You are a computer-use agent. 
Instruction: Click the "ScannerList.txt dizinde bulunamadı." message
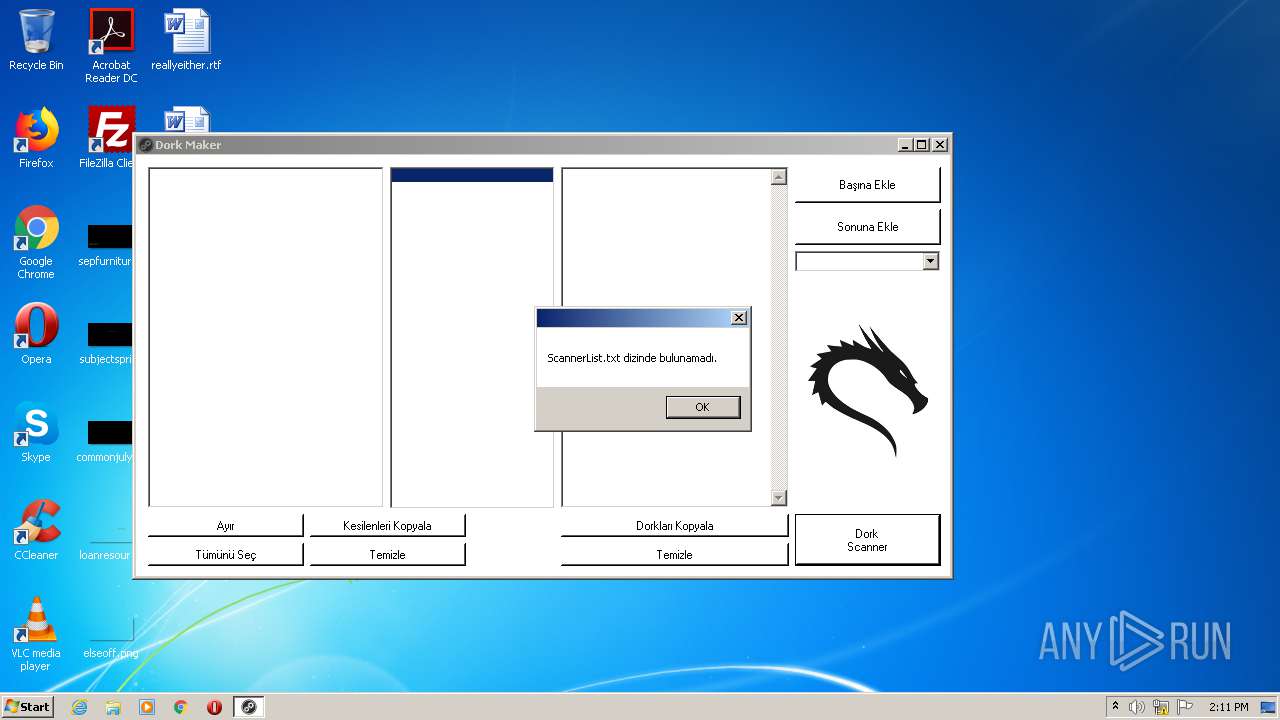[x=632, y=358]
